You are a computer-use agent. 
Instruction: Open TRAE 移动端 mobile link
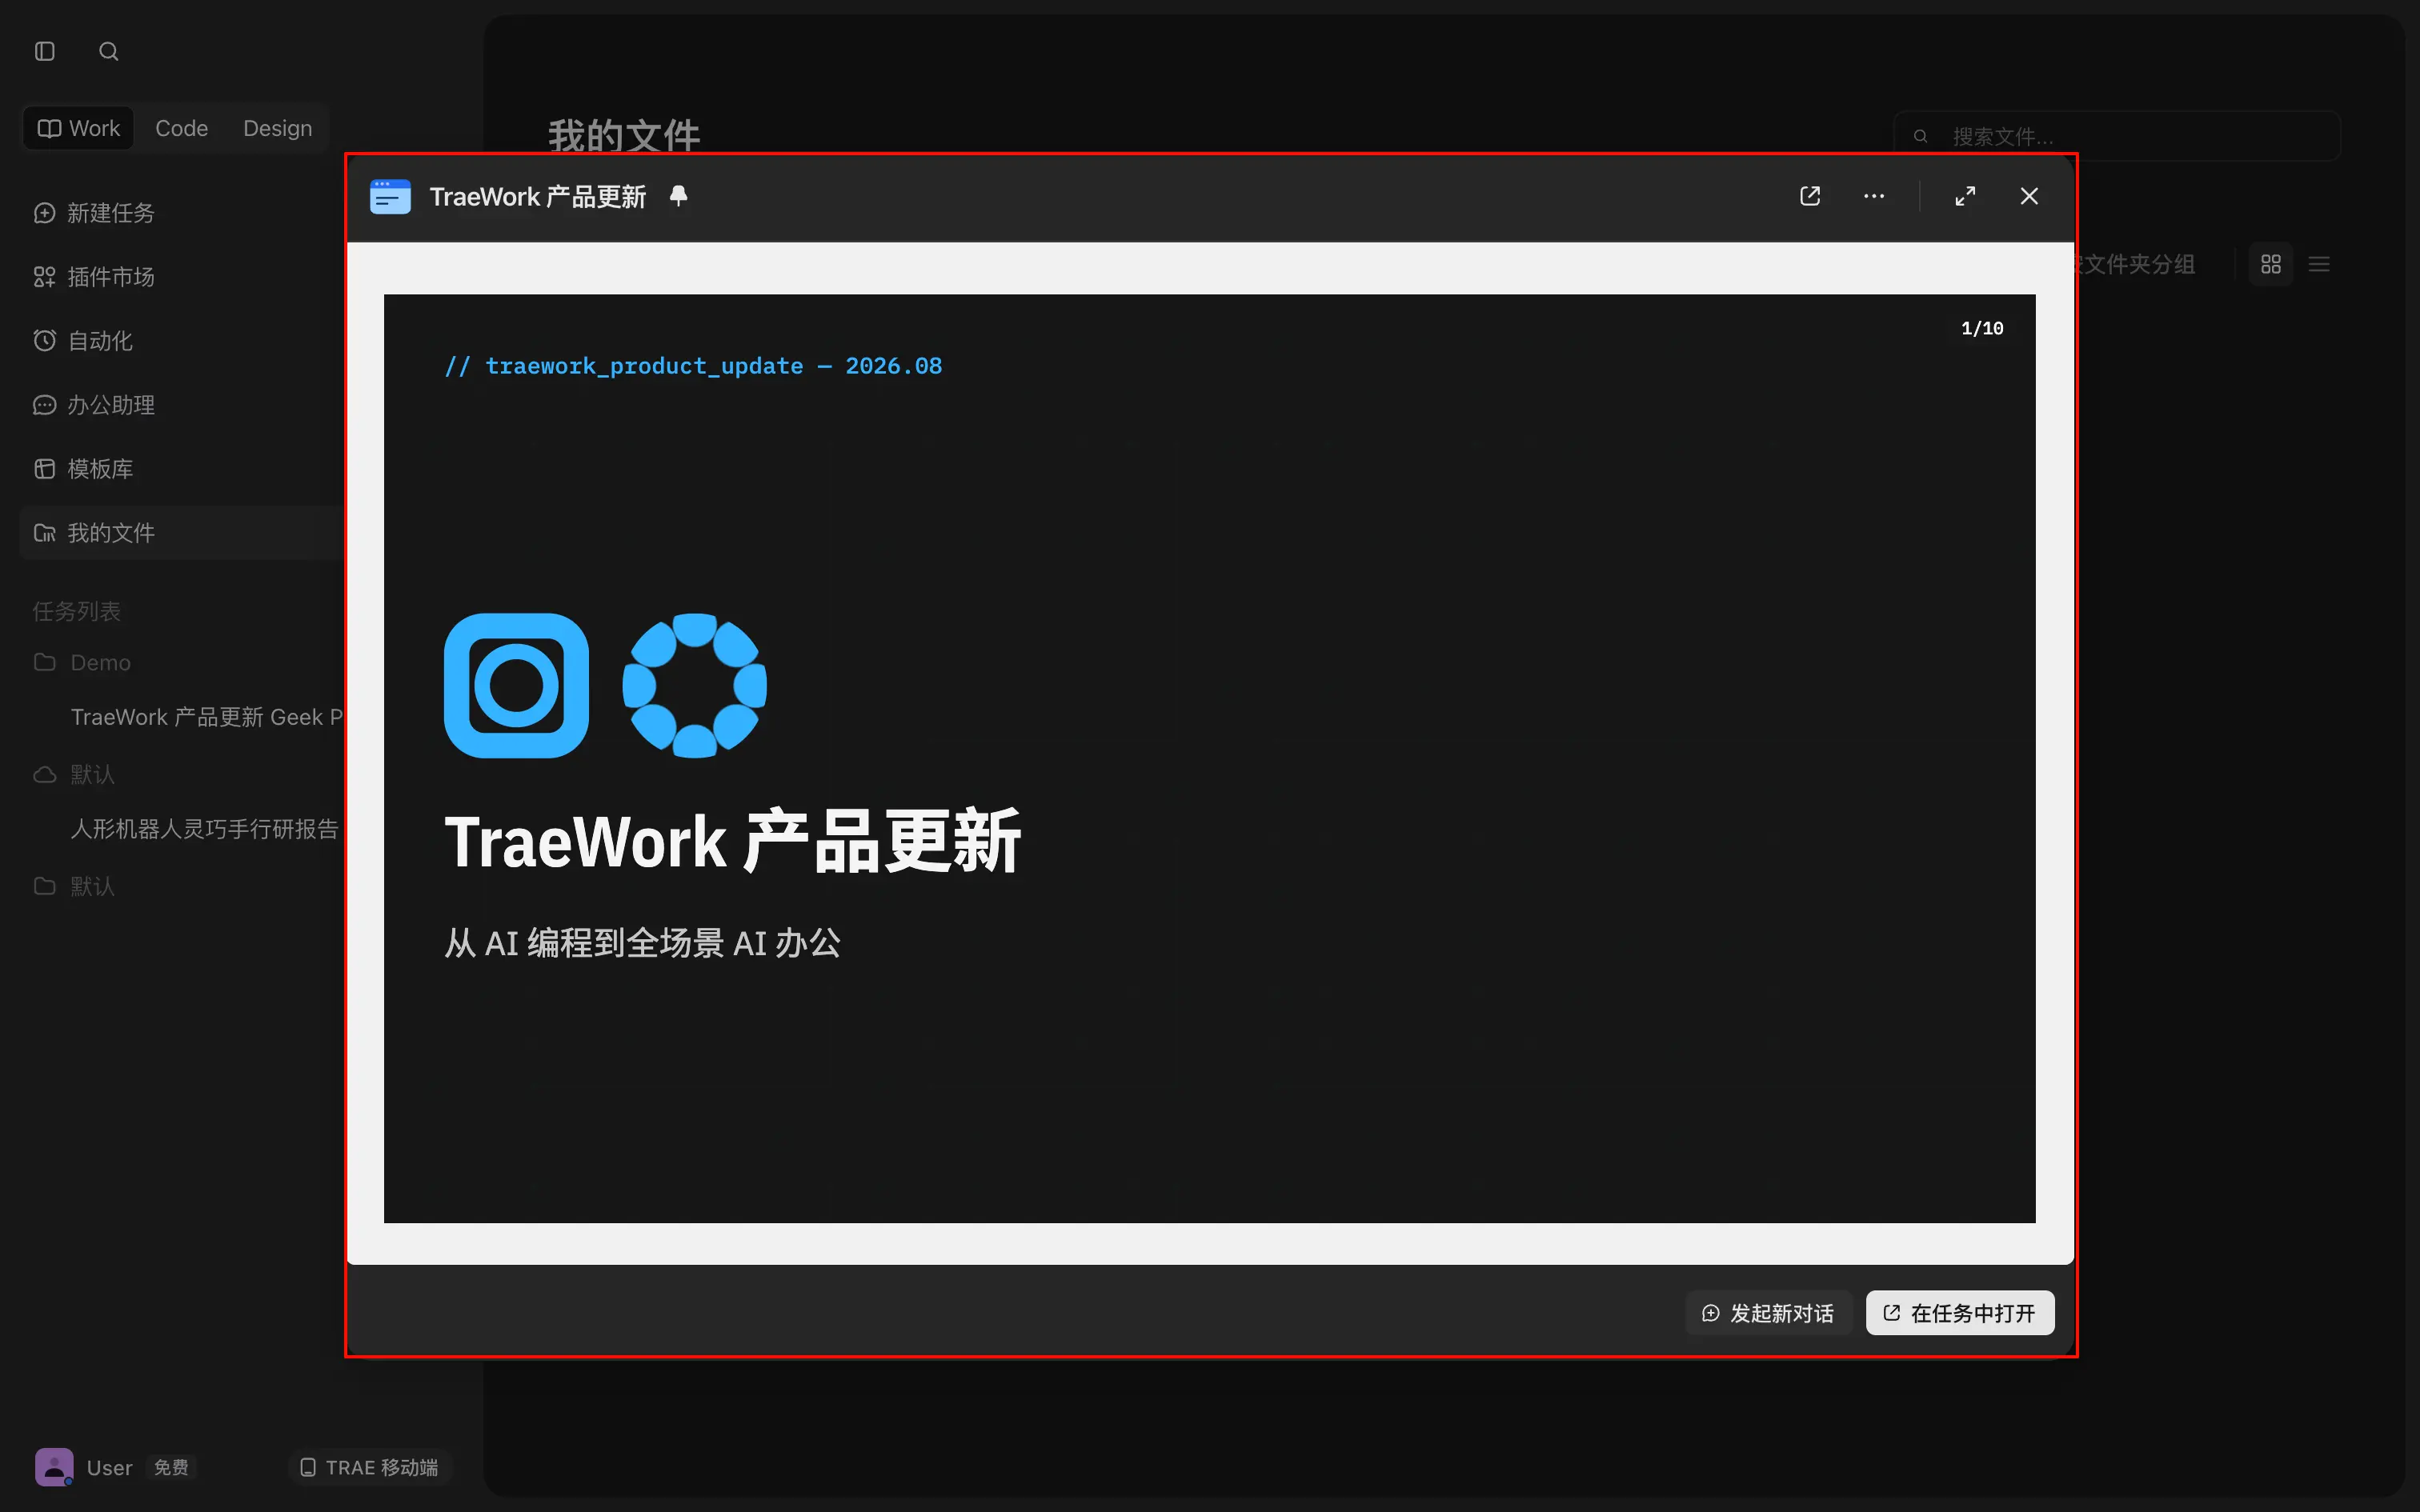pos(370,1467)
